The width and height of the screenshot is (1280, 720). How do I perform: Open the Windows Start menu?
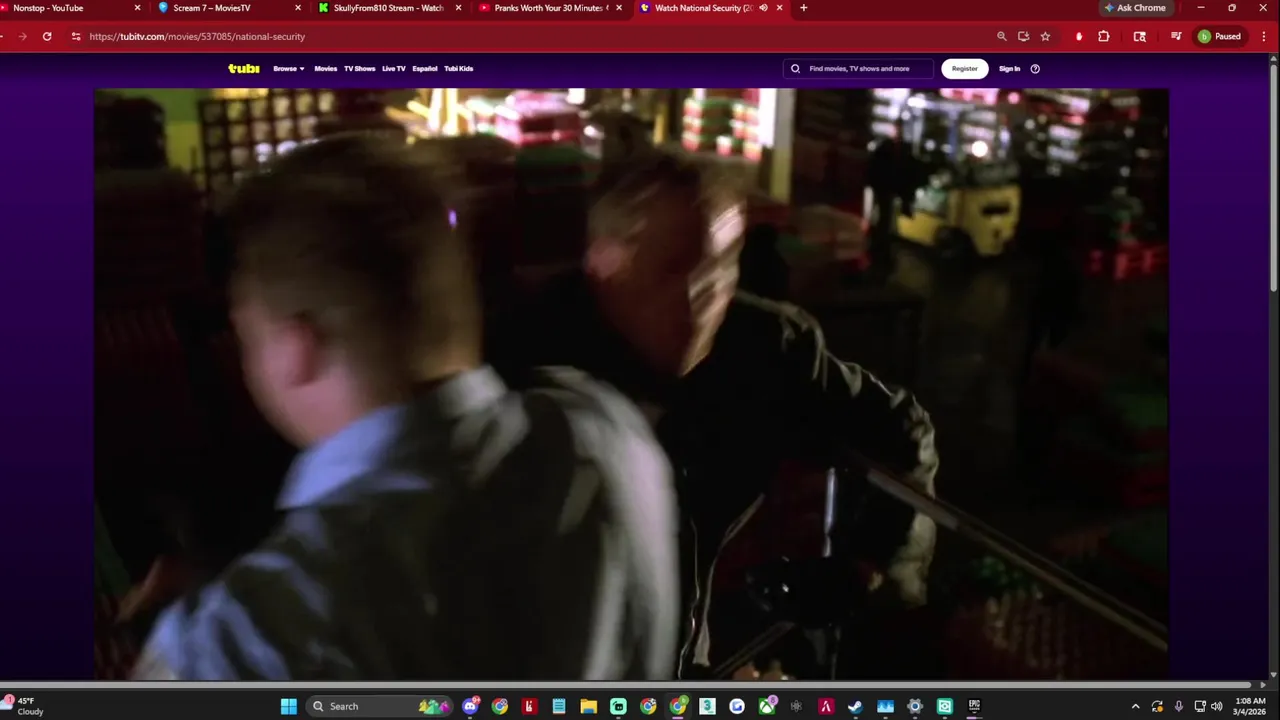288,706
